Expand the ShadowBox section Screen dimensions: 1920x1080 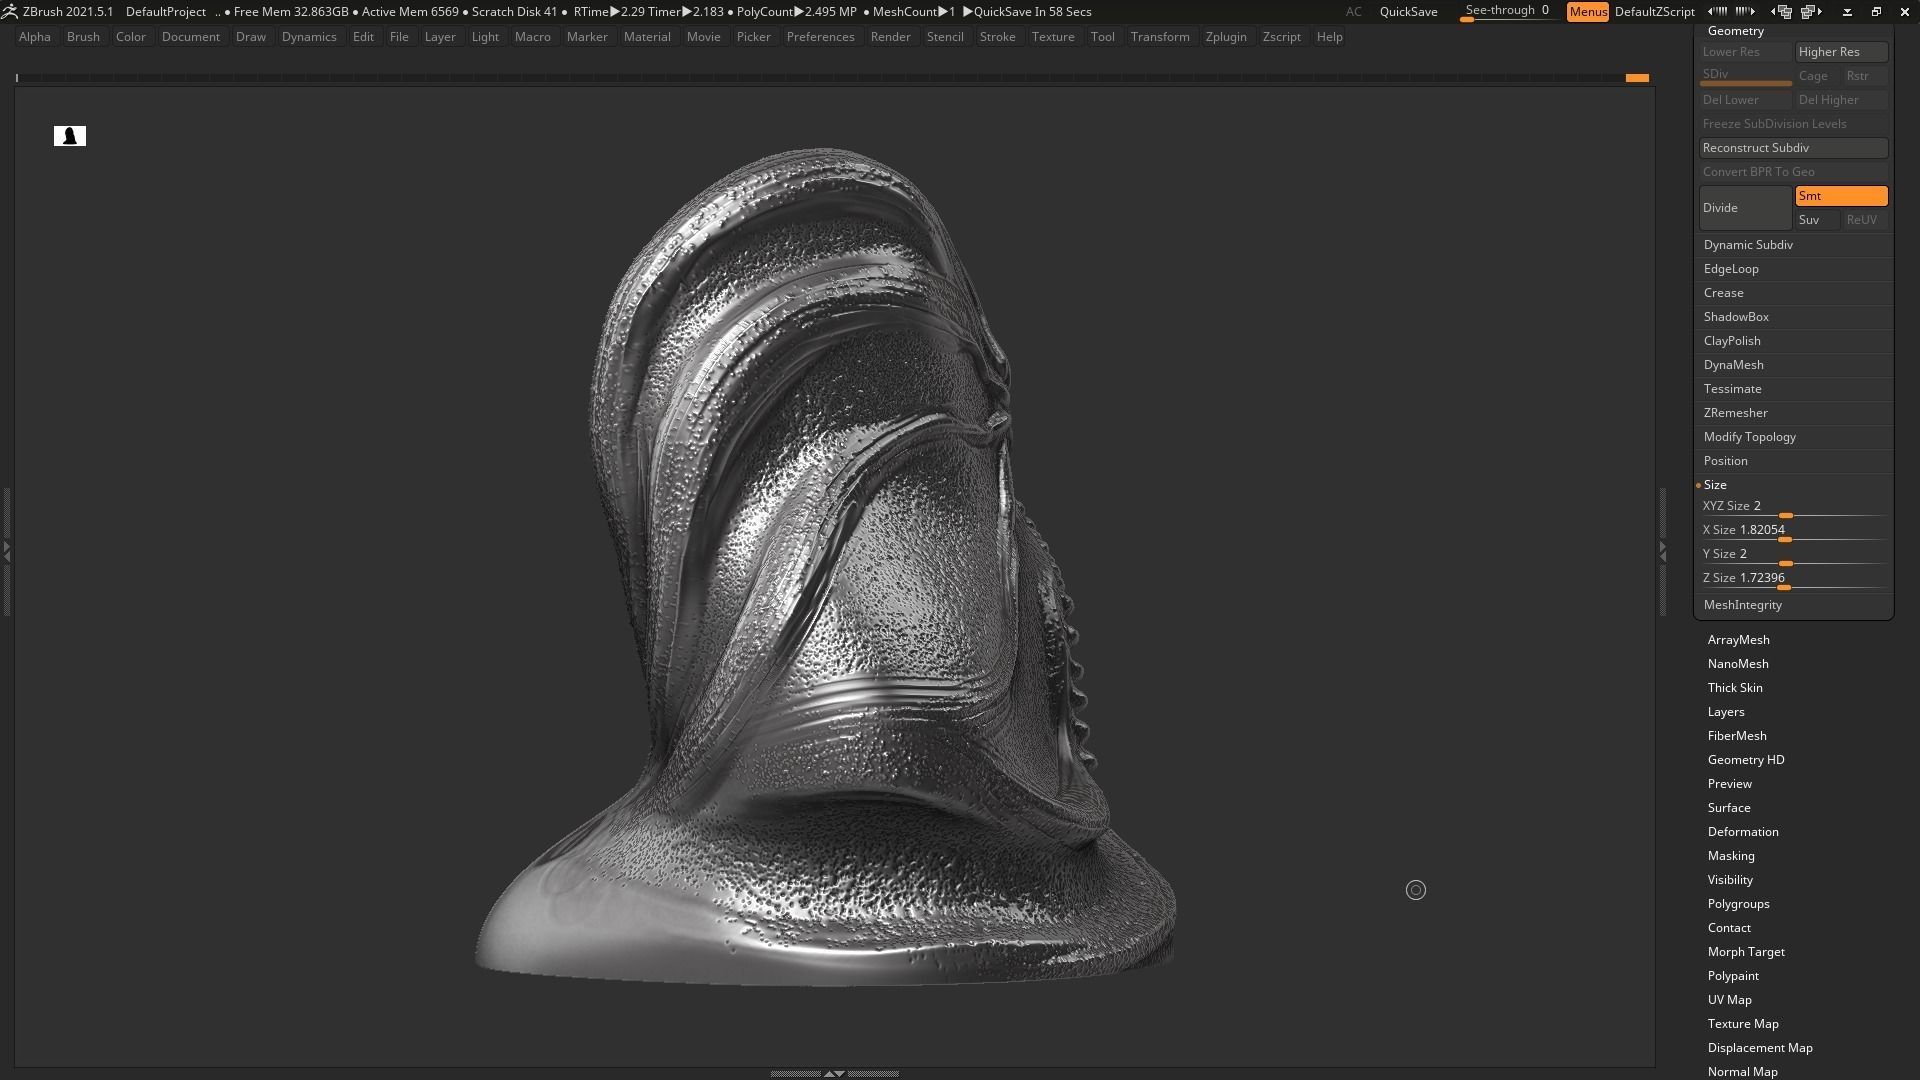pos(1736,317)
